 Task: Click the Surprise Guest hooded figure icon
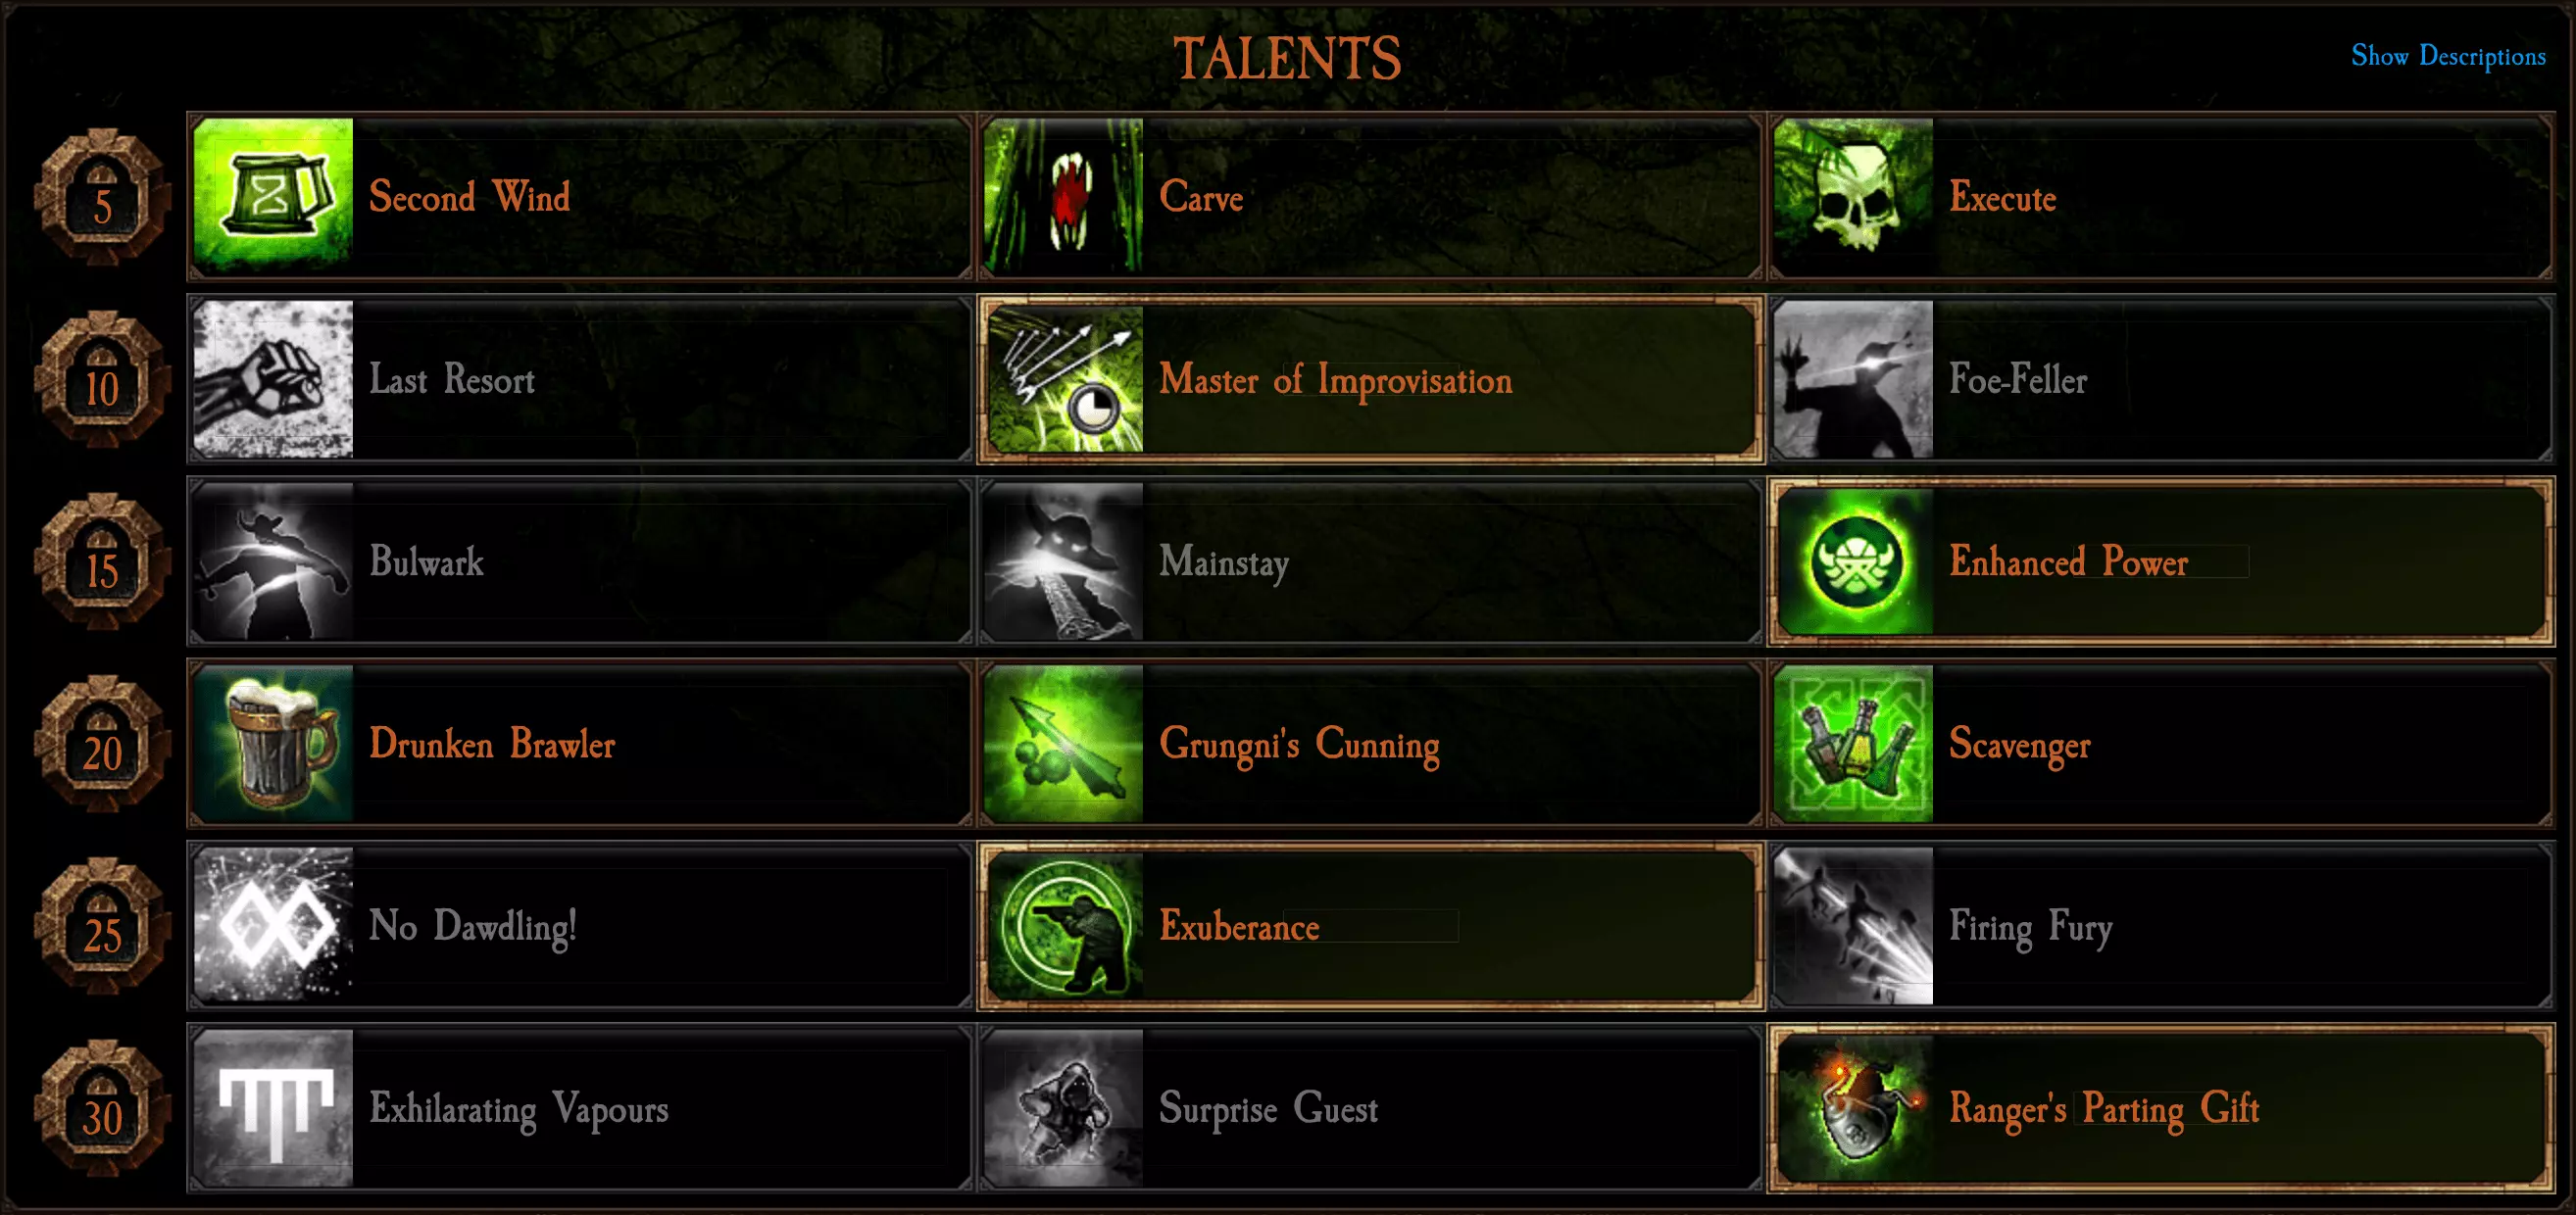click(1063, 1108)
